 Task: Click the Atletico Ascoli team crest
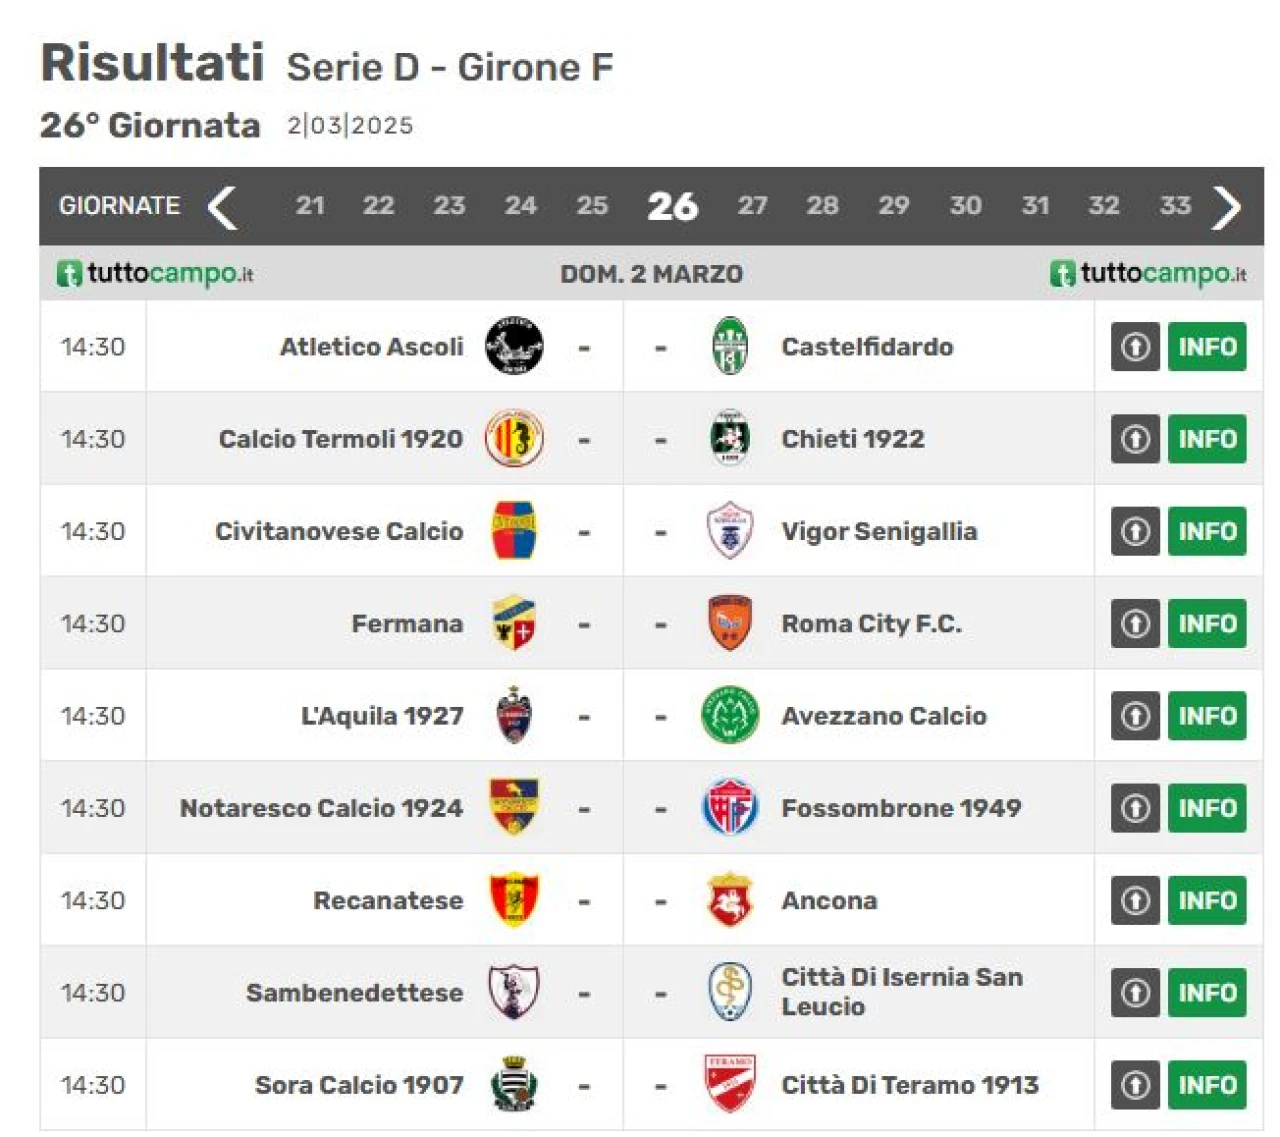coord(514,346)
